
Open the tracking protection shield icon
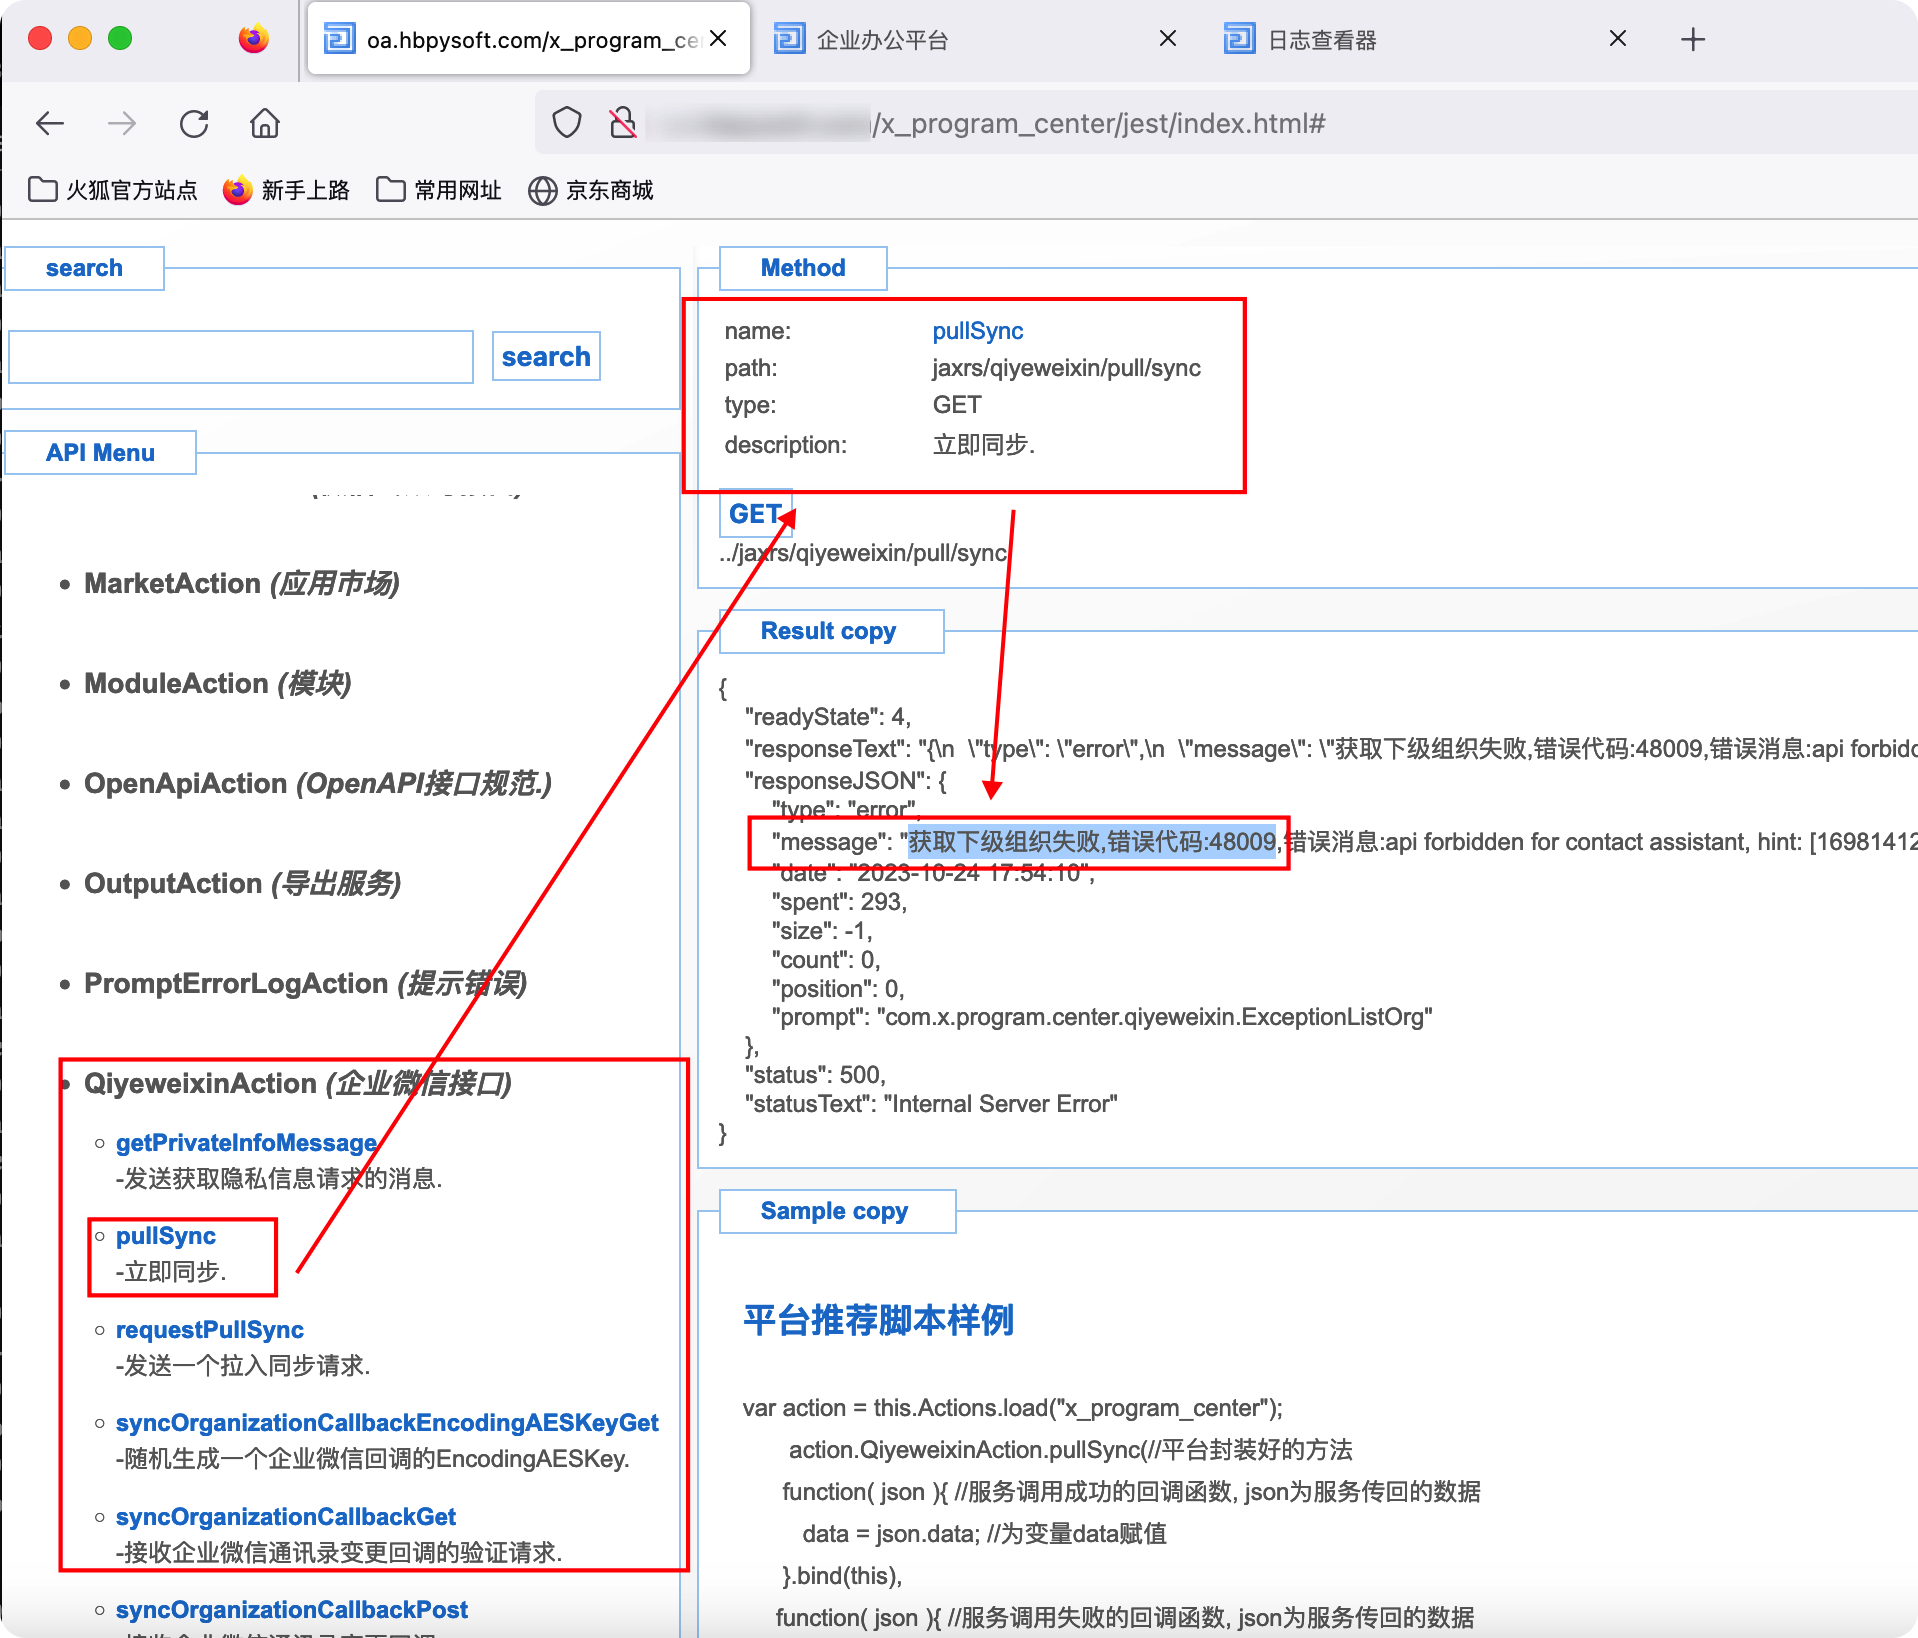click(x=567, y=123)
